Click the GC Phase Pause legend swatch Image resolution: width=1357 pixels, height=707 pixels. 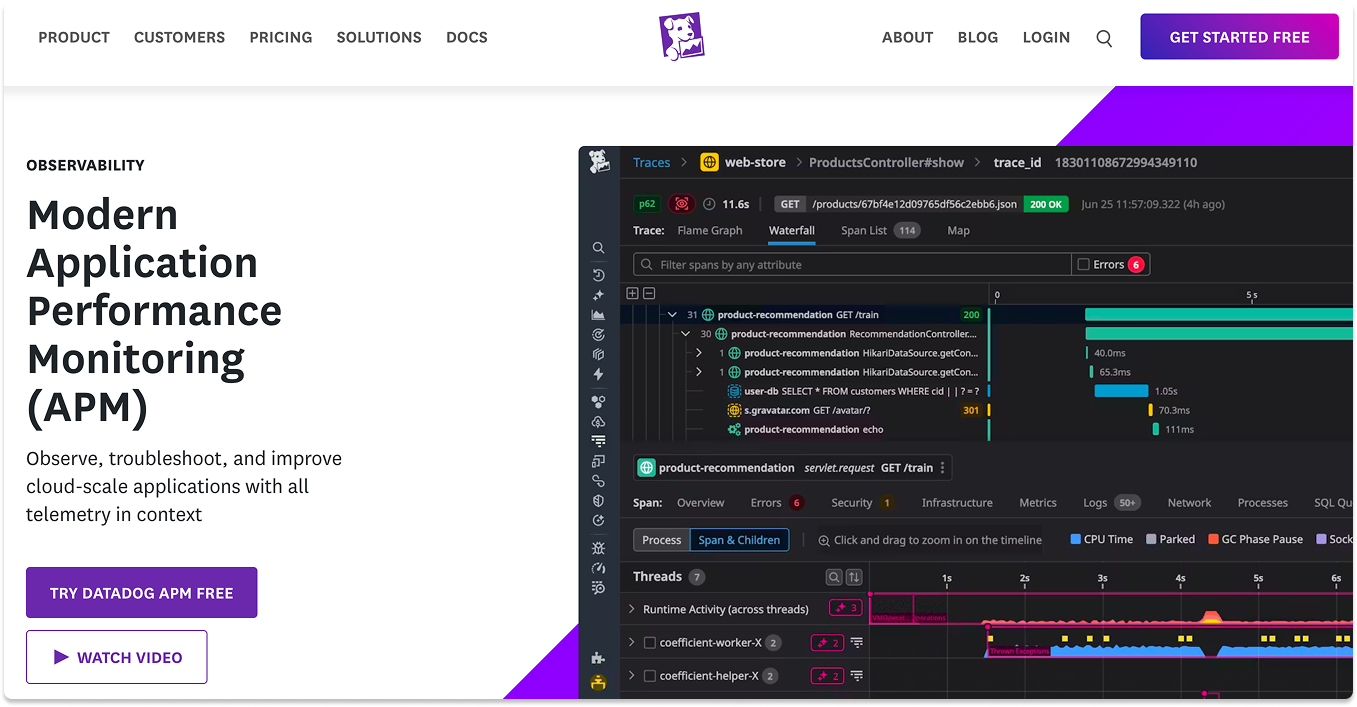point(1213,539)
